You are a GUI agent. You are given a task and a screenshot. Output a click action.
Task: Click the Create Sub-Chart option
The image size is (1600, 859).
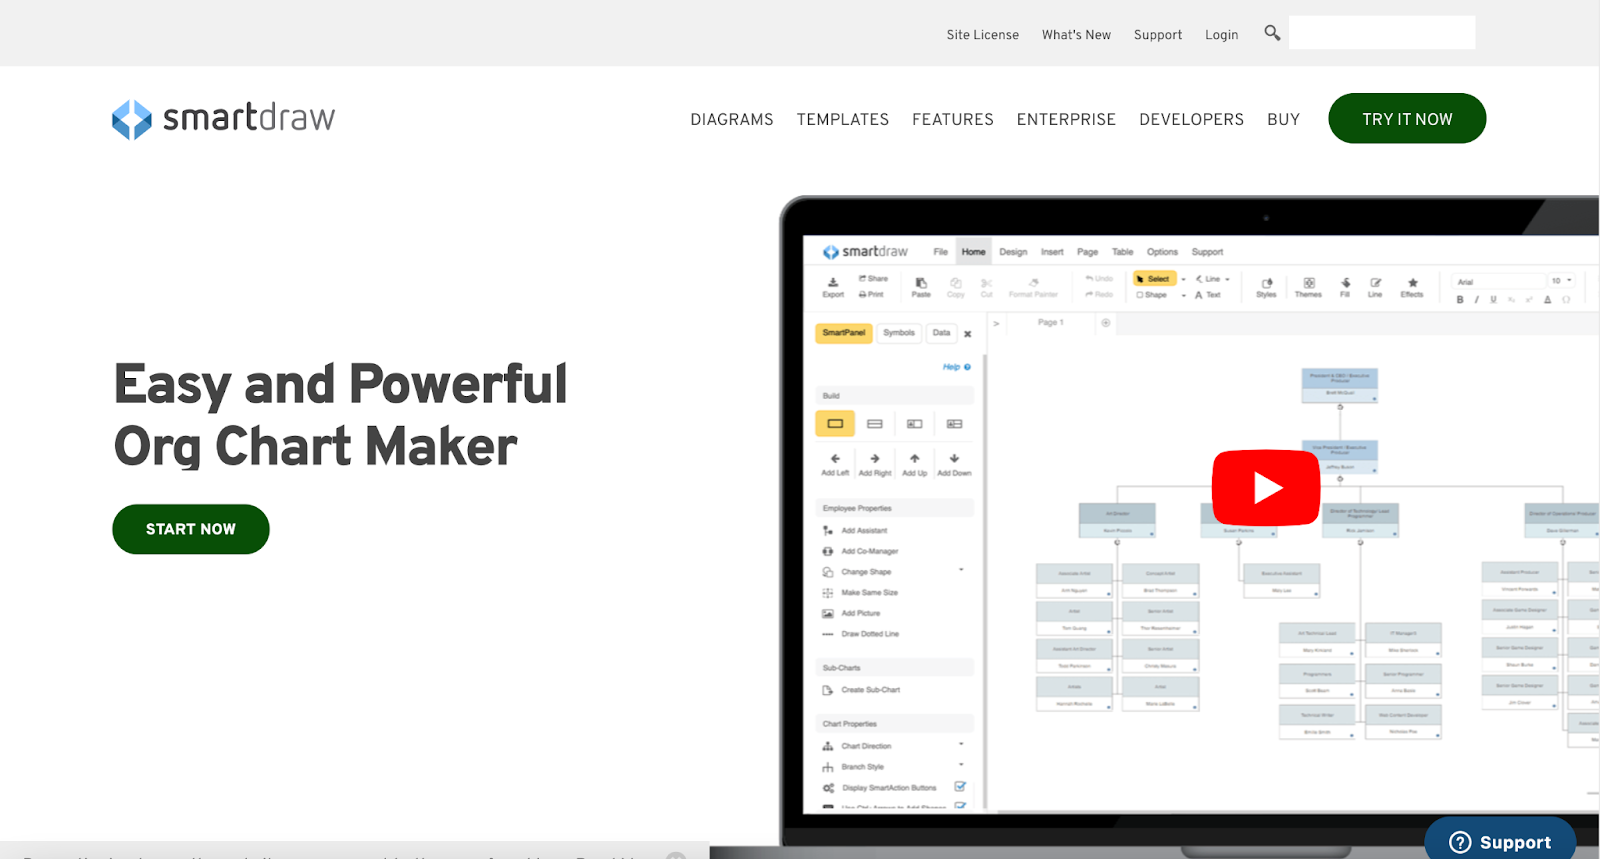tap(861, 690)
